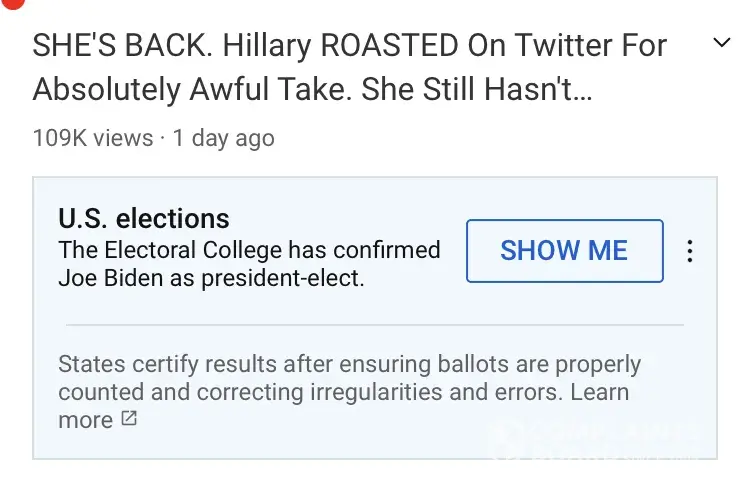Click the external link icon after 'more'
The height and width of the screenshot is (485, 750).
(x=129, y=419)
